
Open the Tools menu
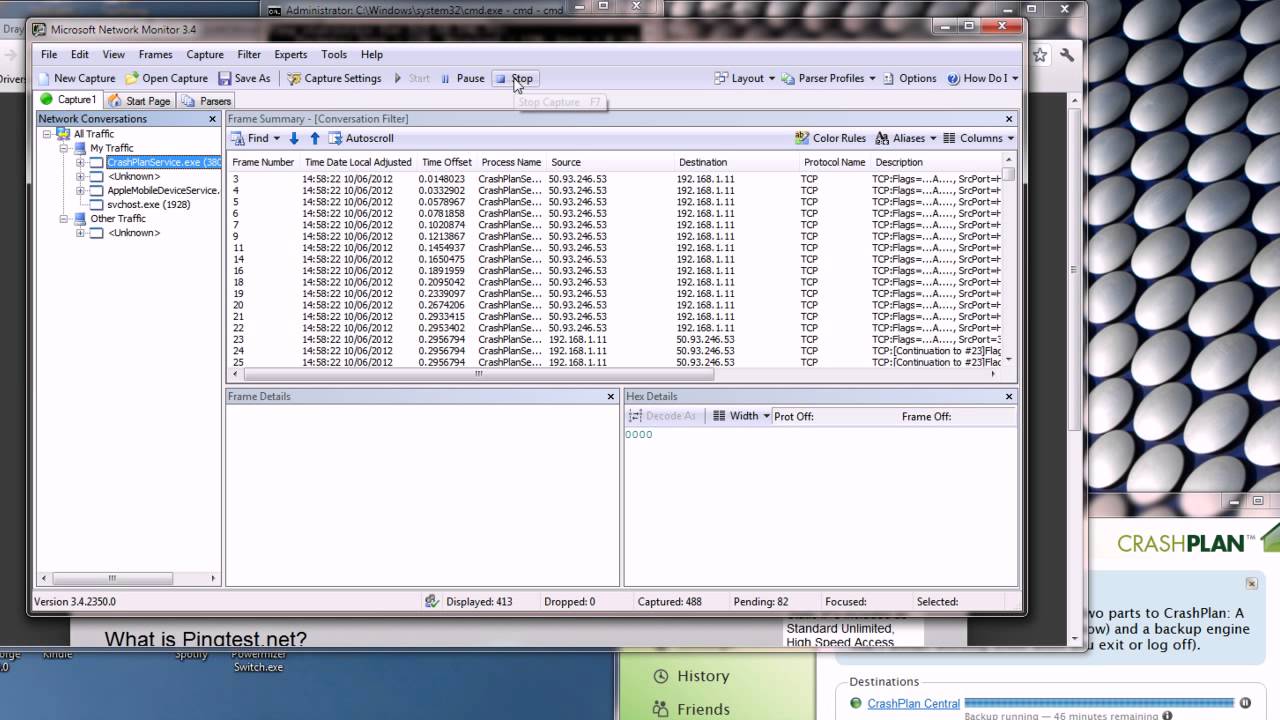tap(334, 55)
